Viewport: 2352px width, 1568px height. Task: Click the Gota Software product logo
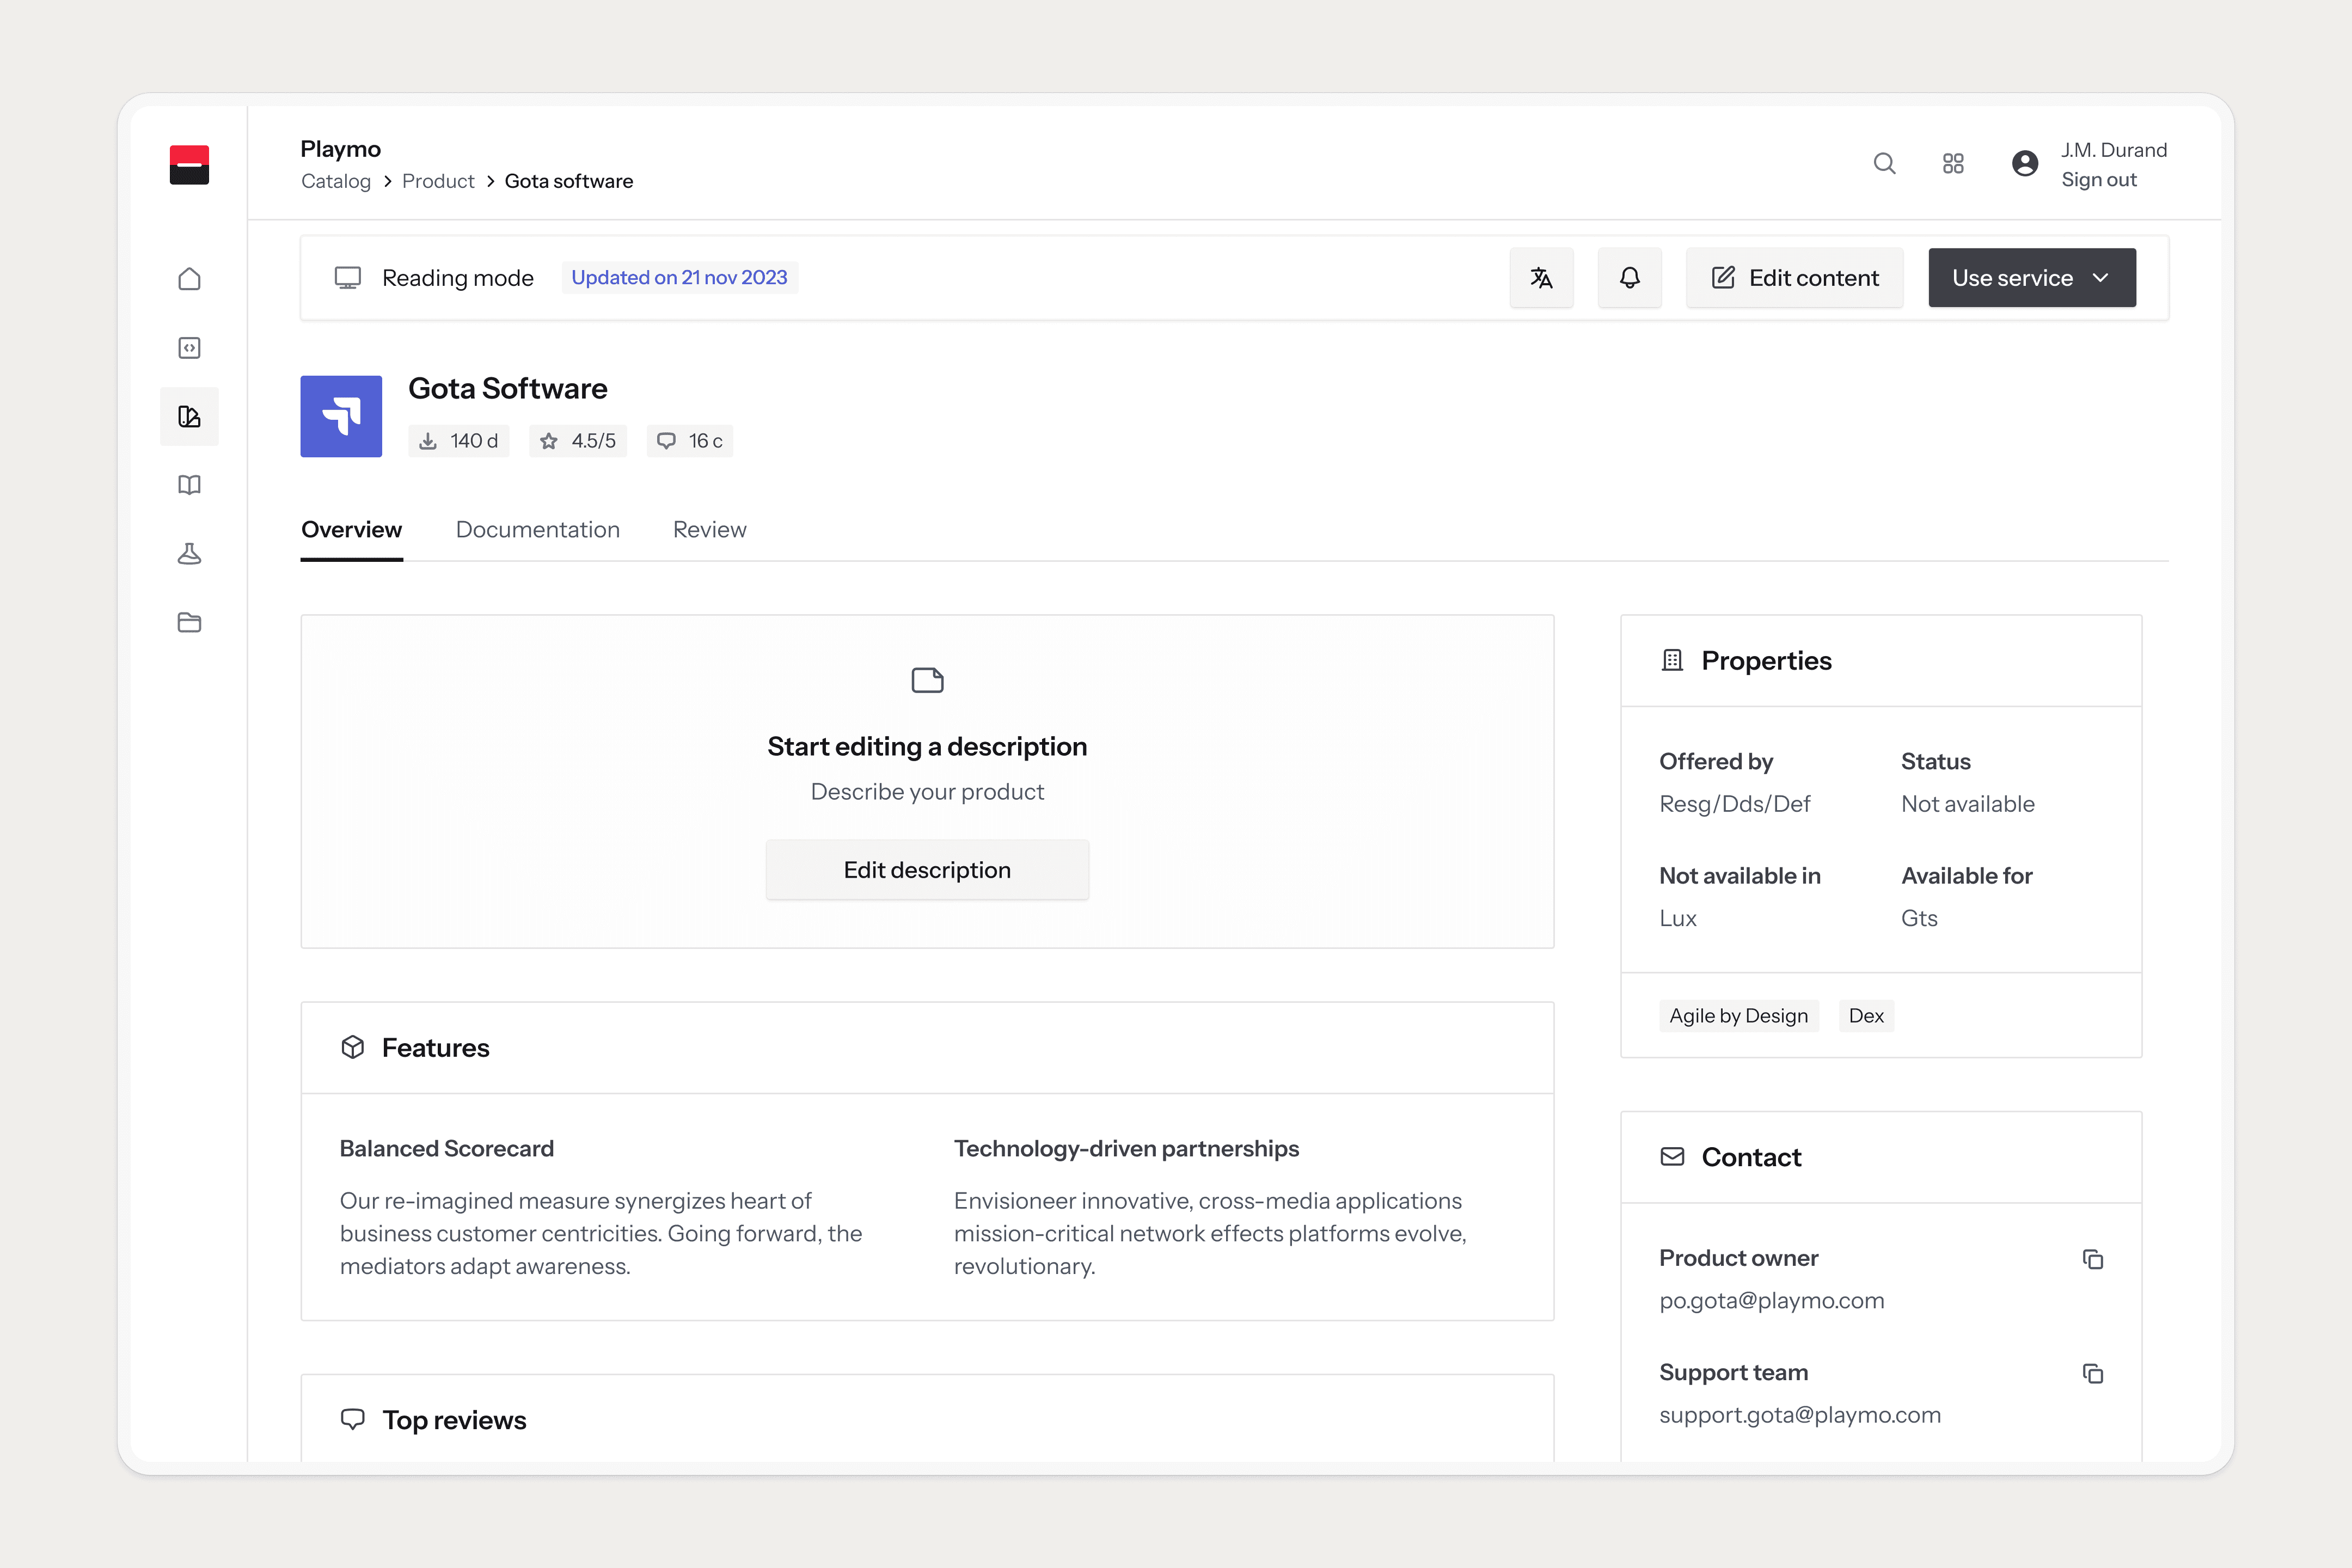click(341, 416)
